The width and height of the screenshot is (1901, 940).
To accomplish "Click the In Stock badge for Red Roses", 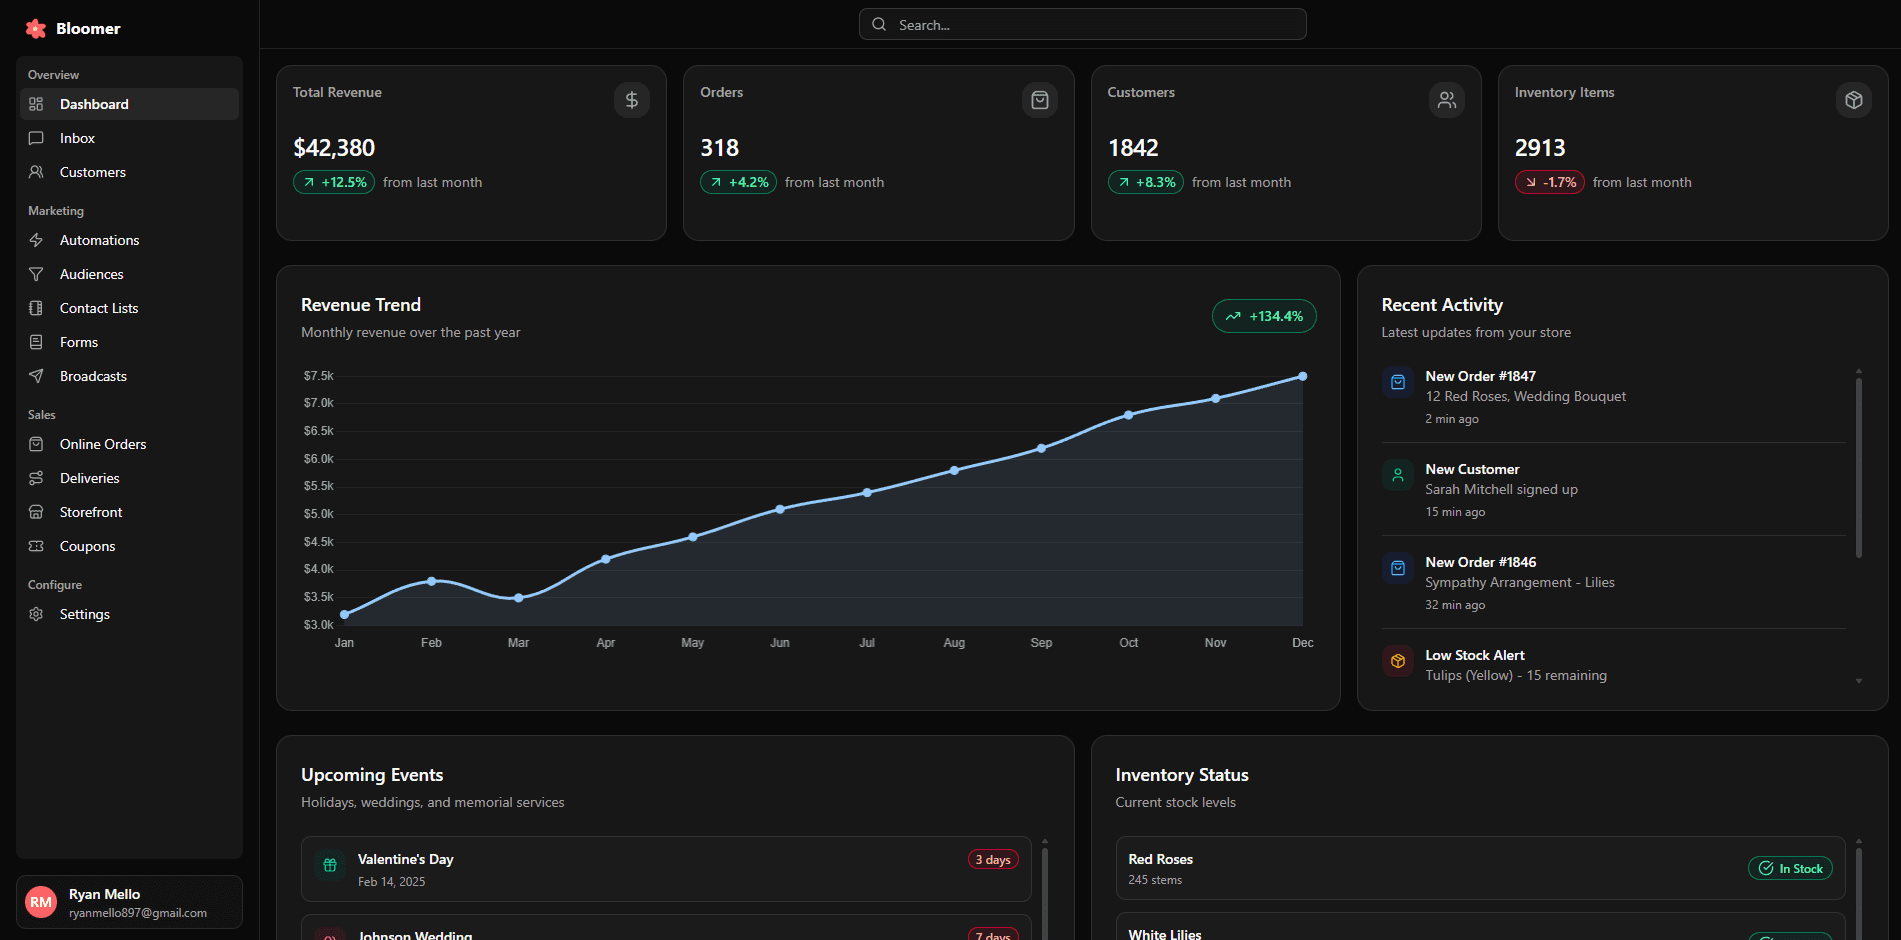I will [1790, 868].
